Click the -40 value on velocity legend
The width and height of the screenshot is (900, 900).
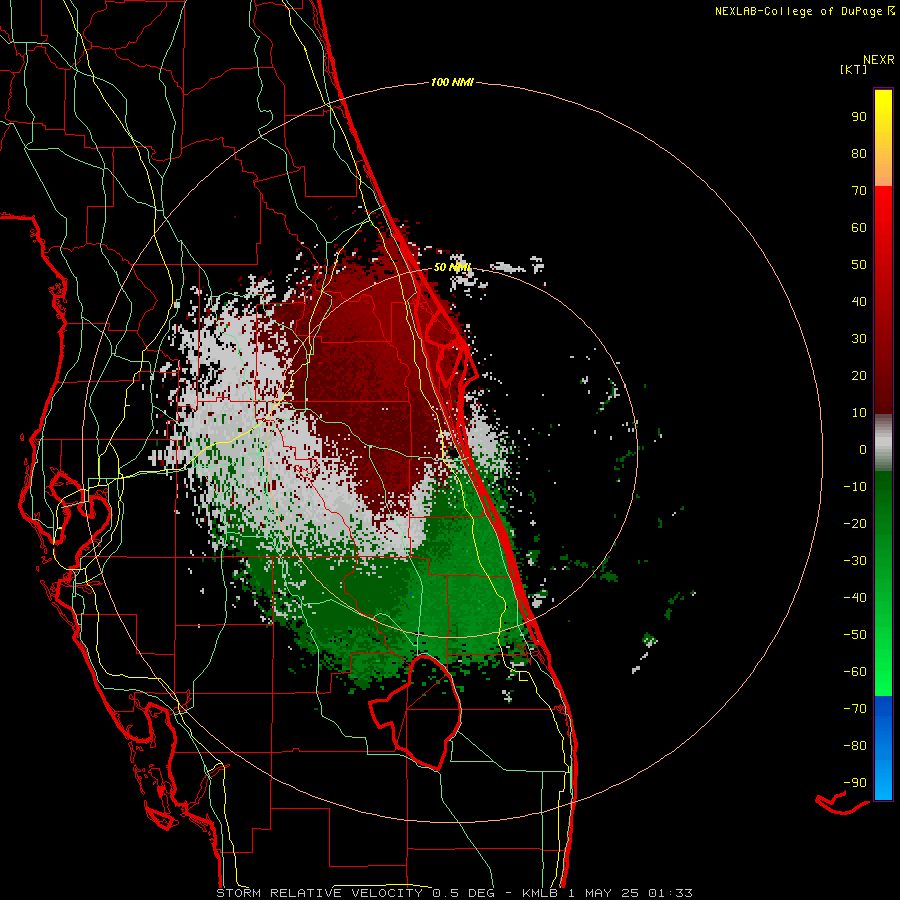[x=855, y=598]
